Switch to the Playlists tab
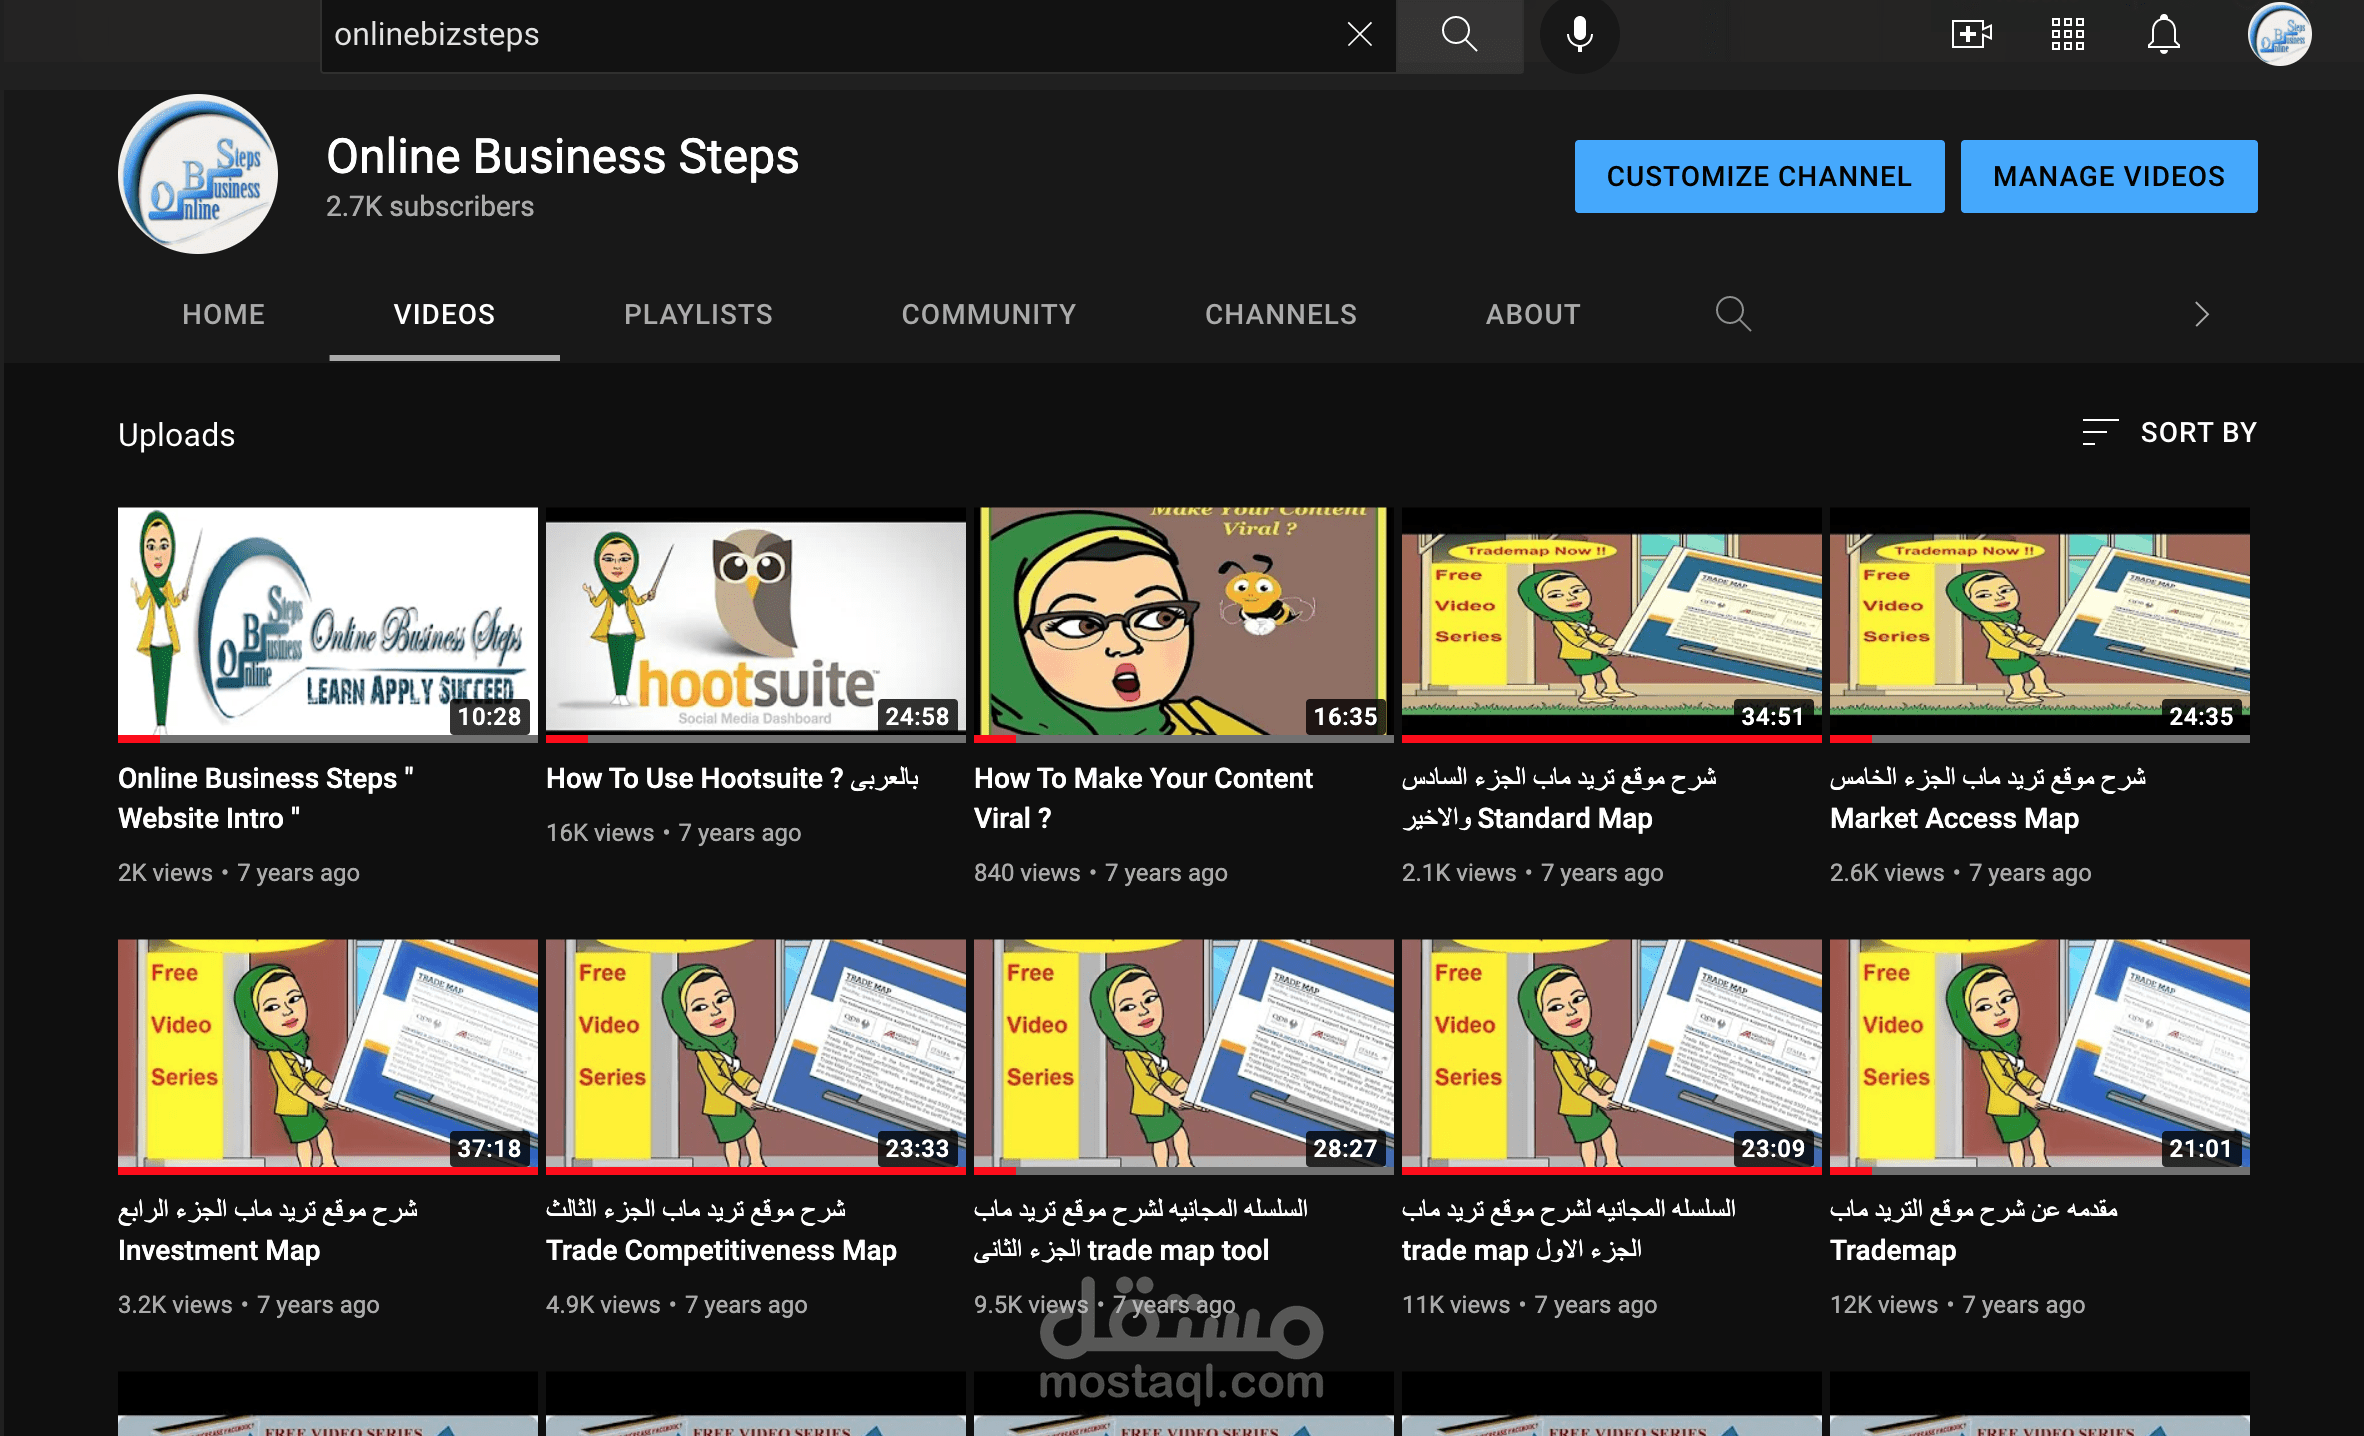The height and width of the screenshot is (1436, 2364). click(698, 314)
